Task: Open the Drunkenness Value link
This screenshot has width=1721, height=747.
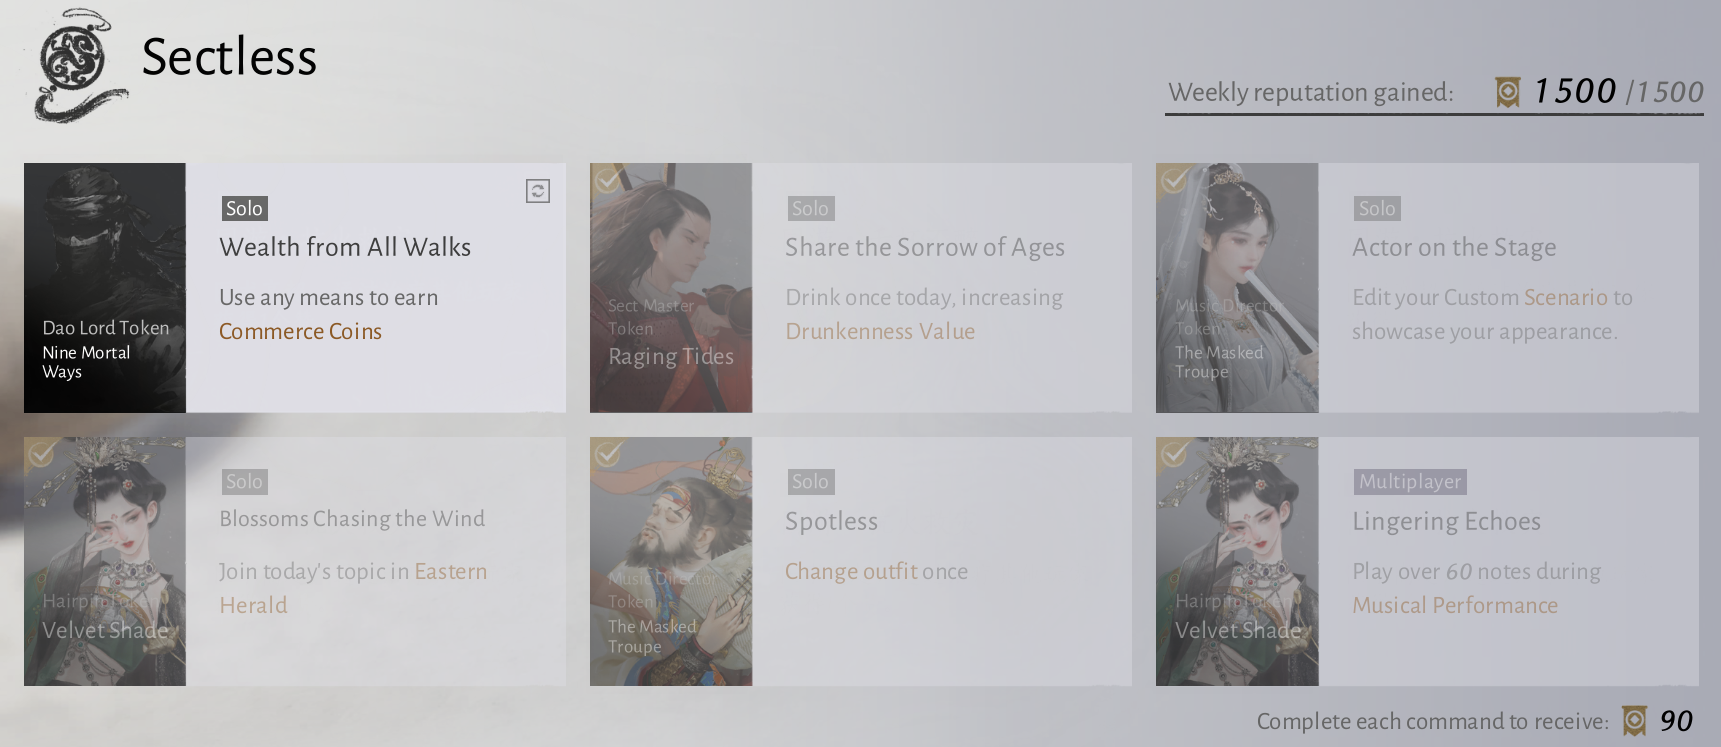Action: click(x=879, y=331)
